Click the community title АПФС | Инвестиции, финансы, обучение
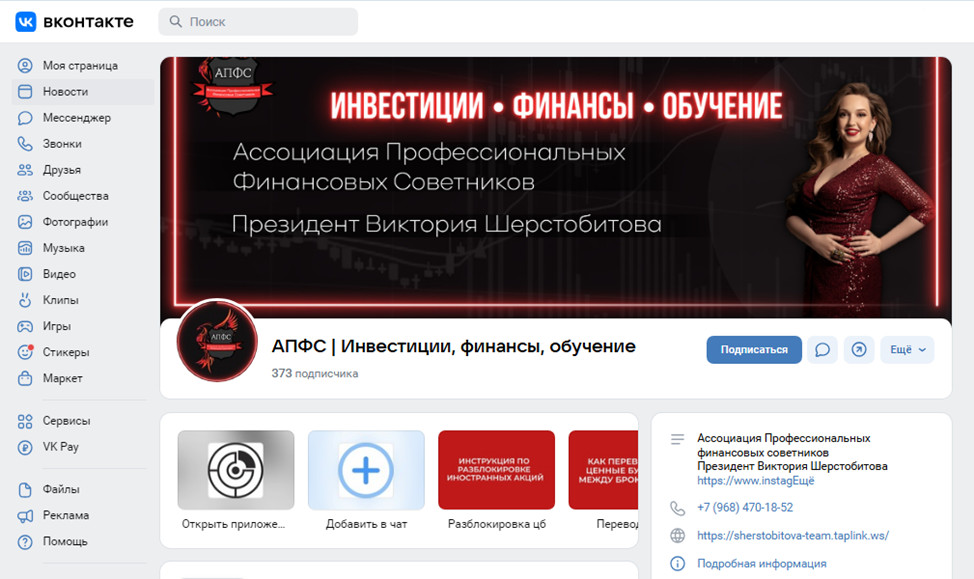Image resolution: width=974 pixels, height=579 pixels. (x=453, y=346)
